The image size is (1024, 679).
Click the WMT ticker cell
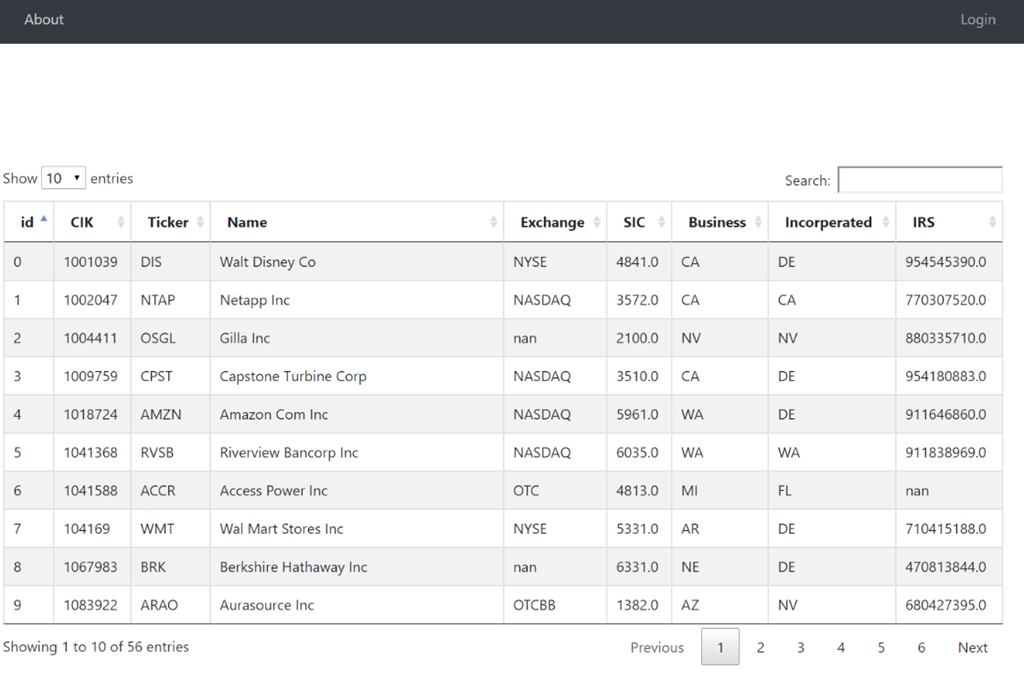[170, 528]
